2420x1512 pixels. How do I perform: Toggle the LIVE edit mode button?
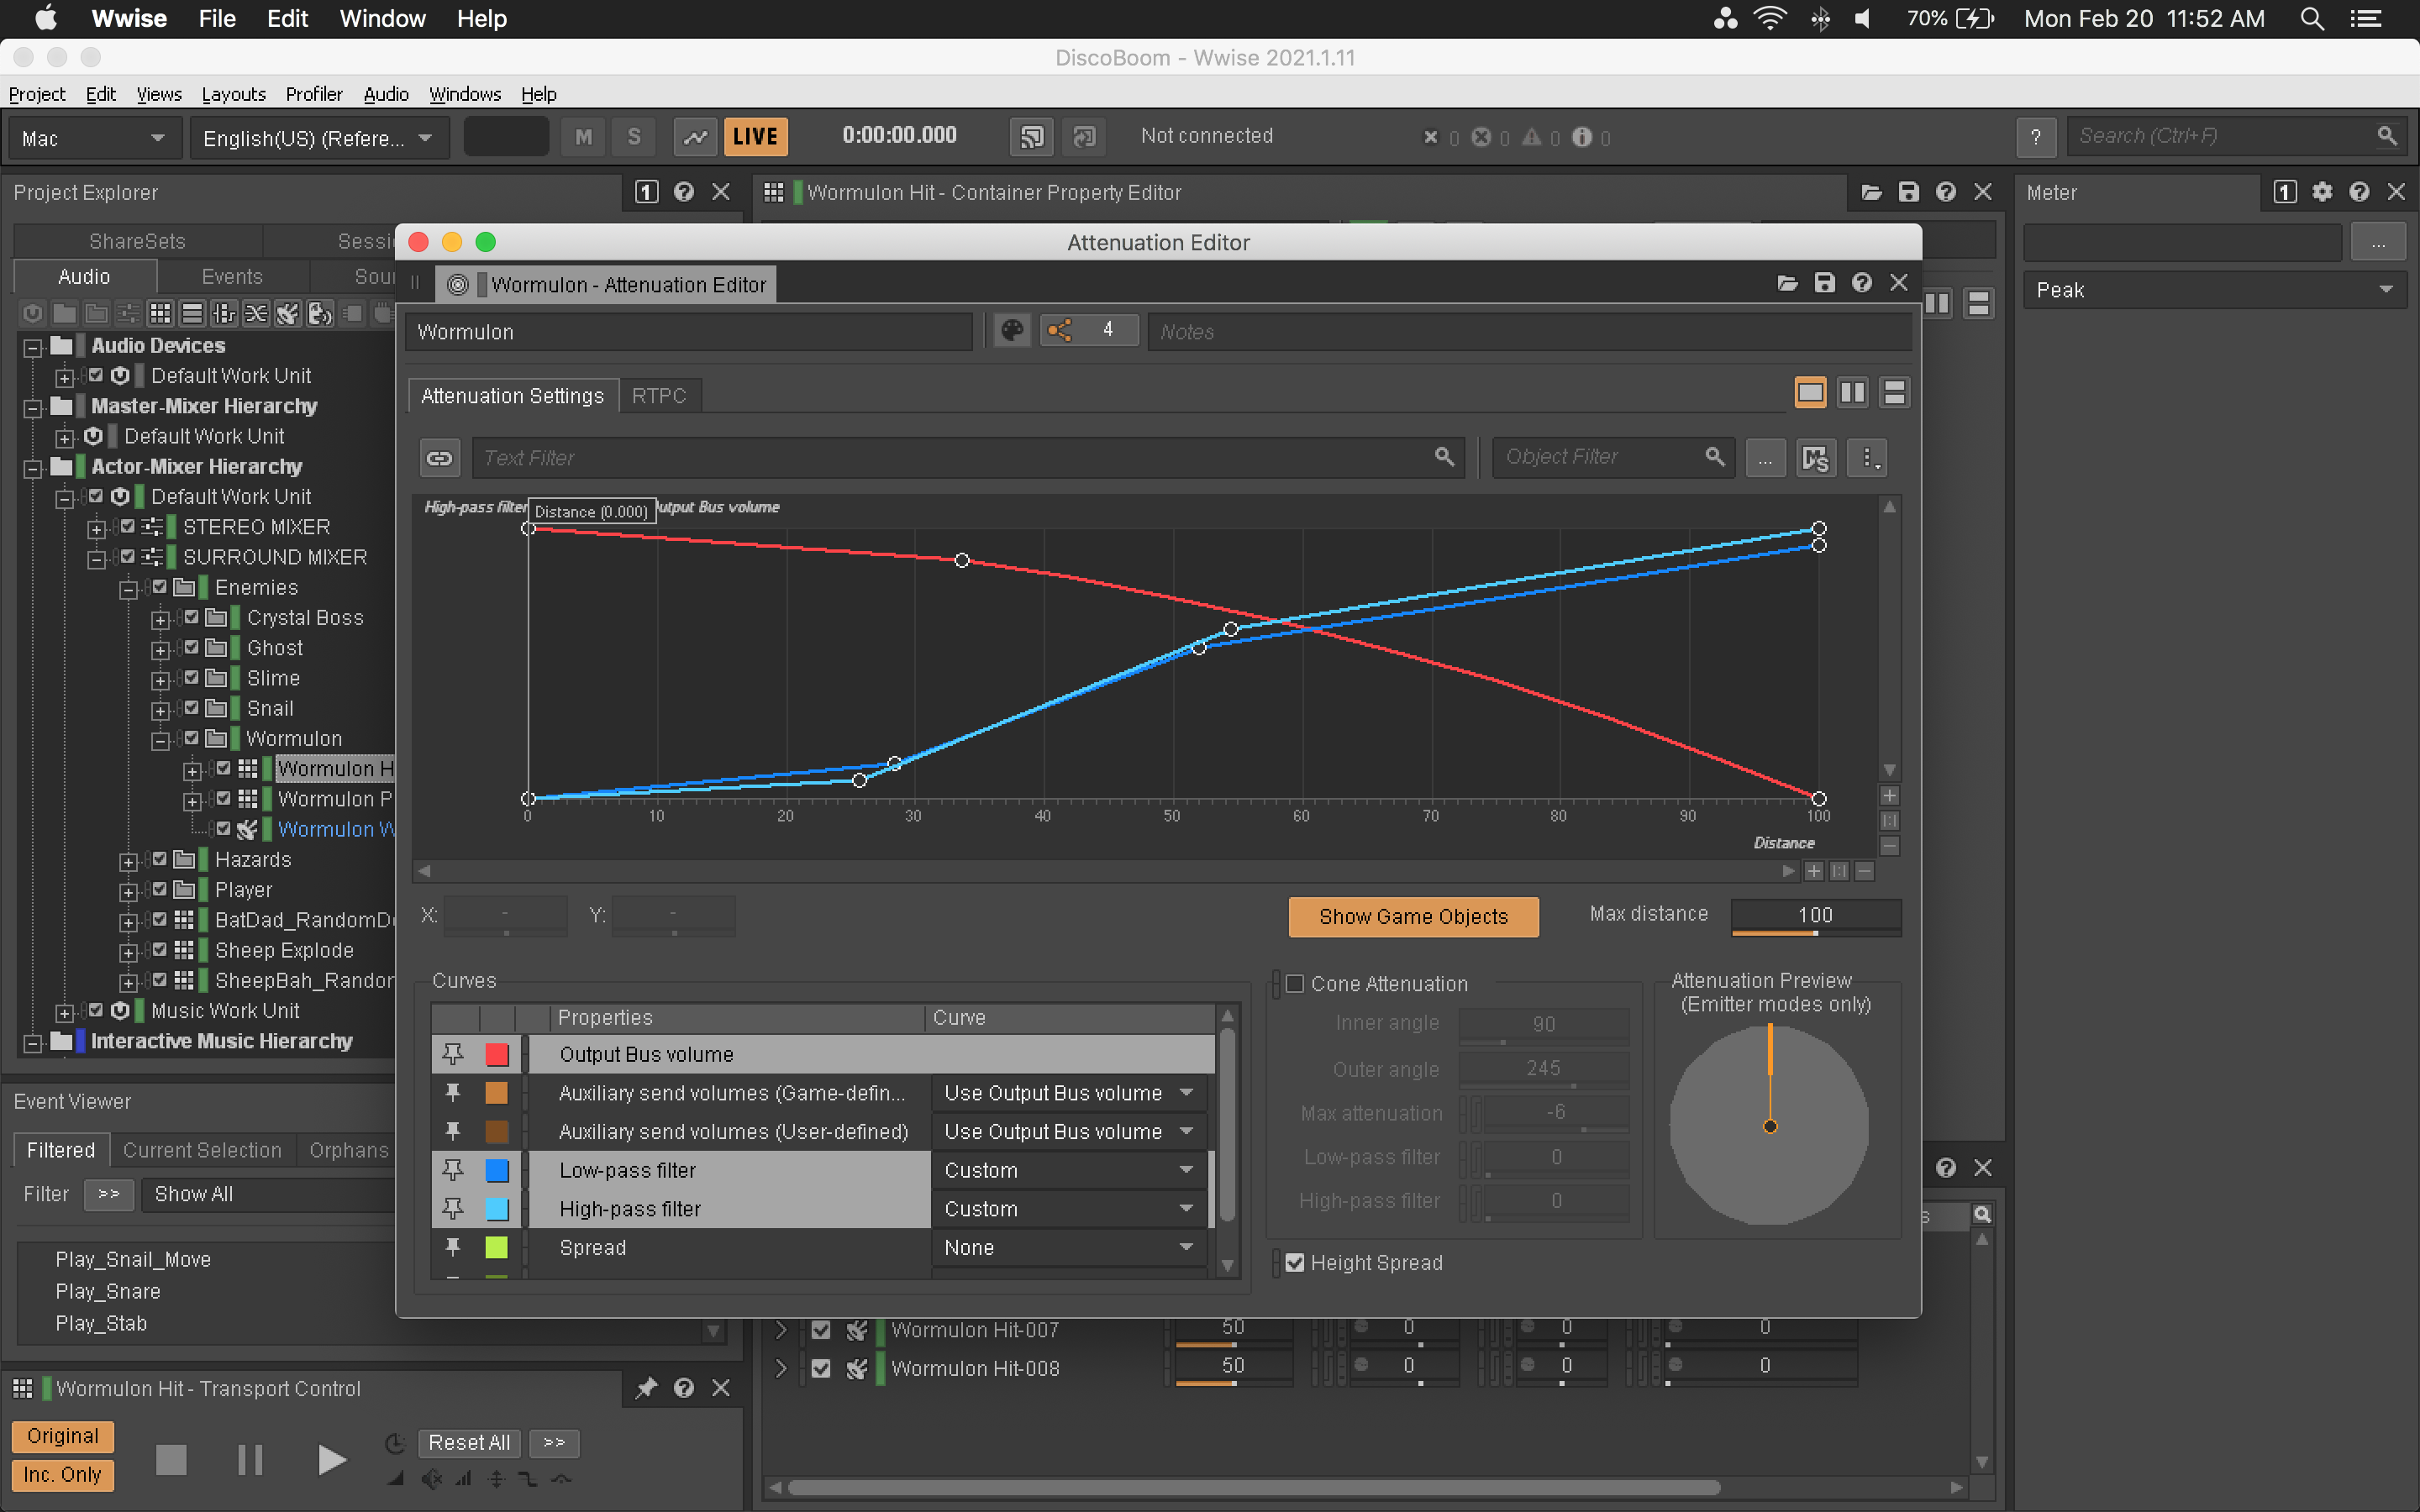click(755, 136)
